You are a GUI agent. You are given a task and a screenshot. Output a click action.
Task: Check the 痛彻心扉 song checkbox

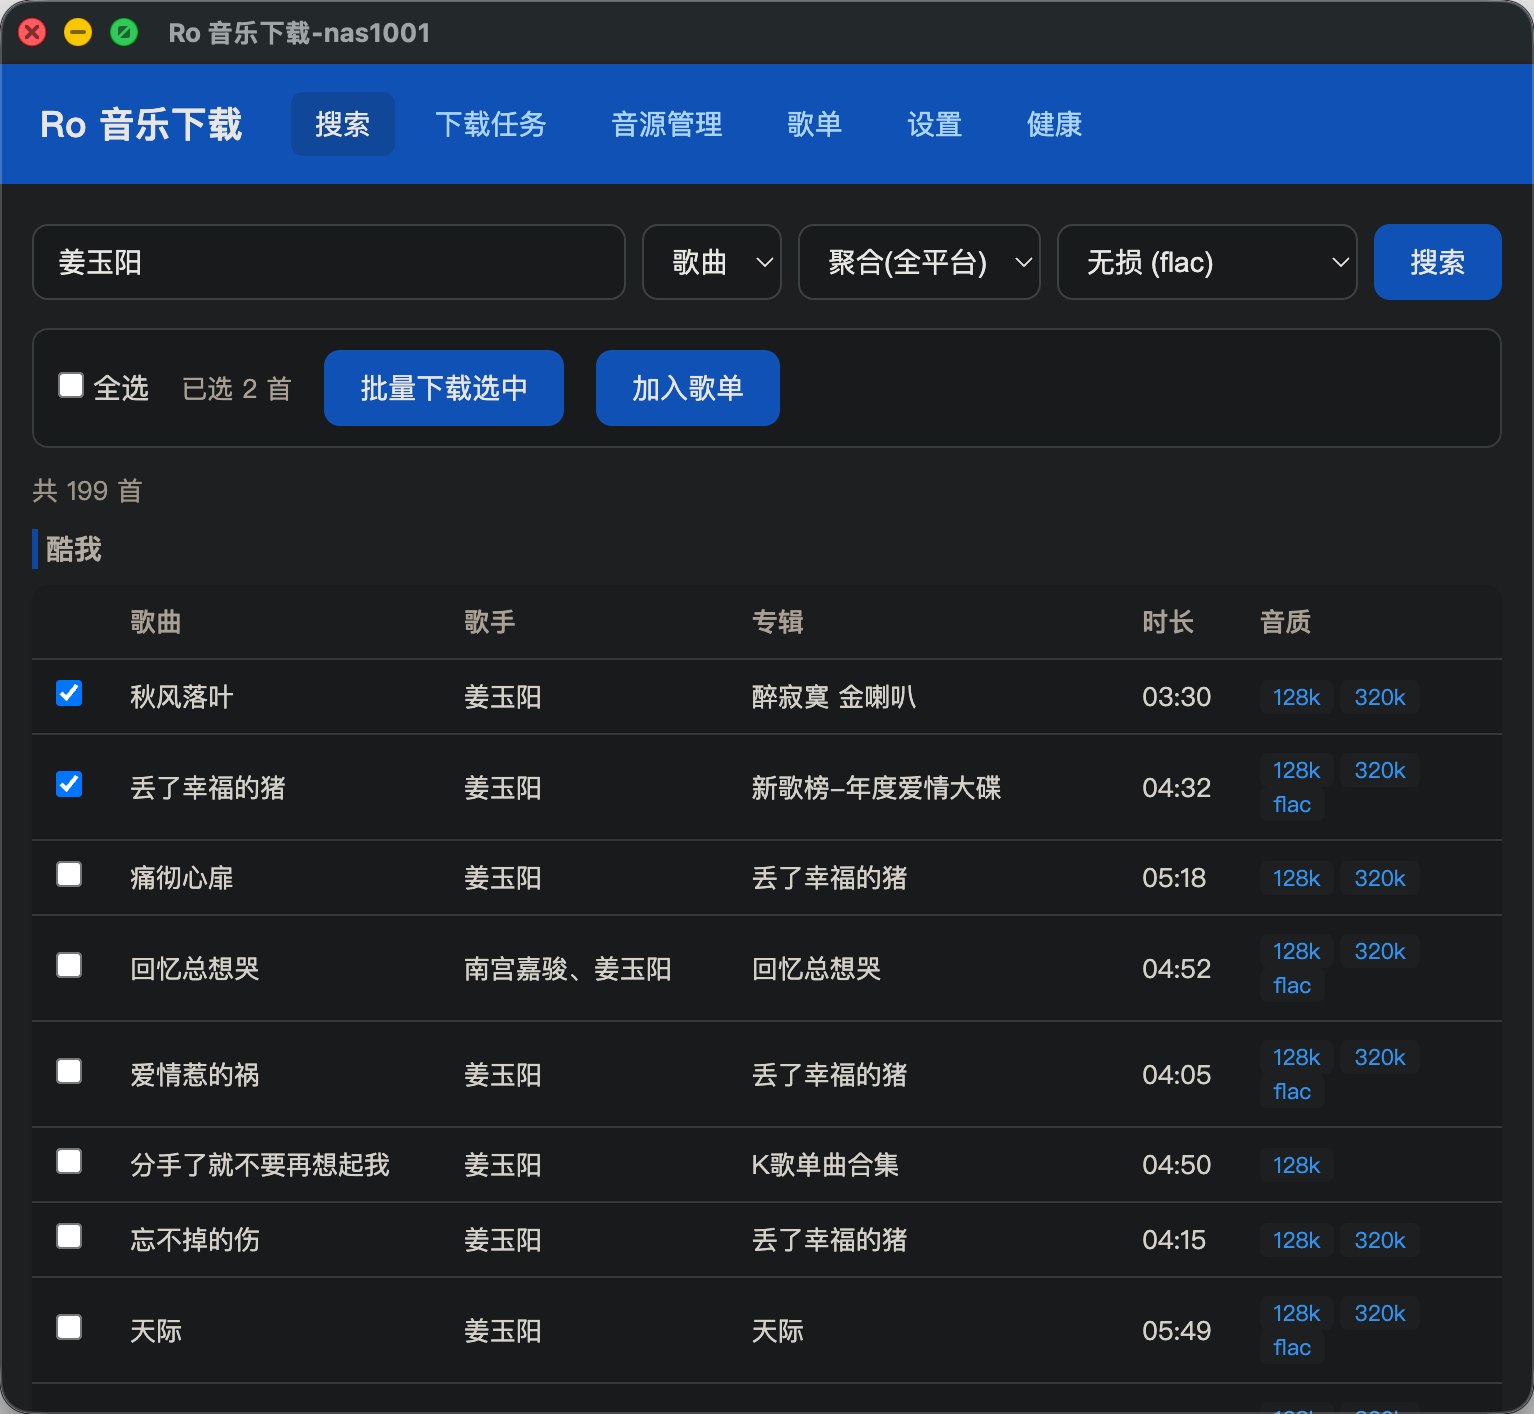point(69,874)
